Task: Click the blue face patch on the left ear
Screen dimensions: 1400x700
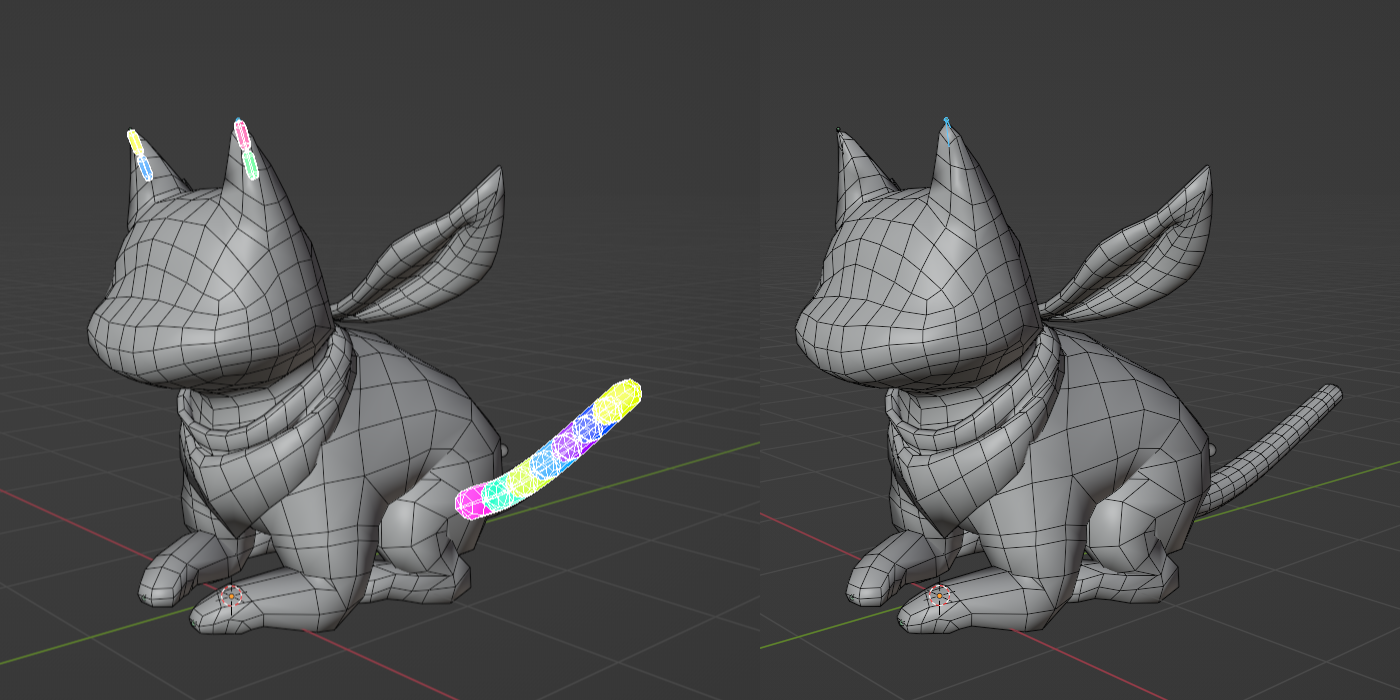Action: click(146, 165)
